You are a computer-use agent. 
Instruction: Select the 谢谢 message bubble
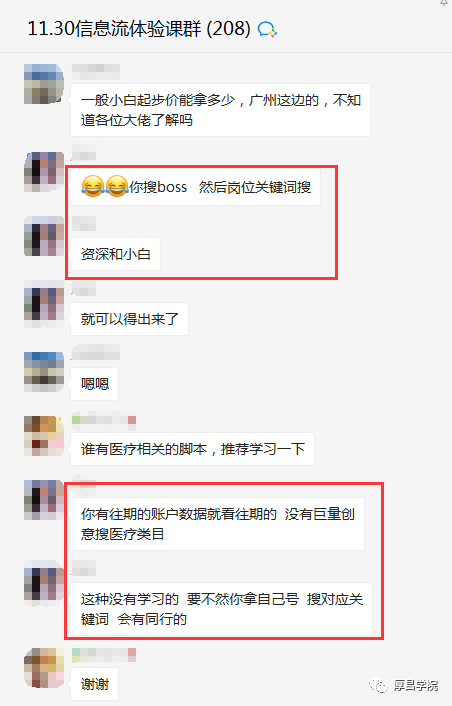(95, 684)
